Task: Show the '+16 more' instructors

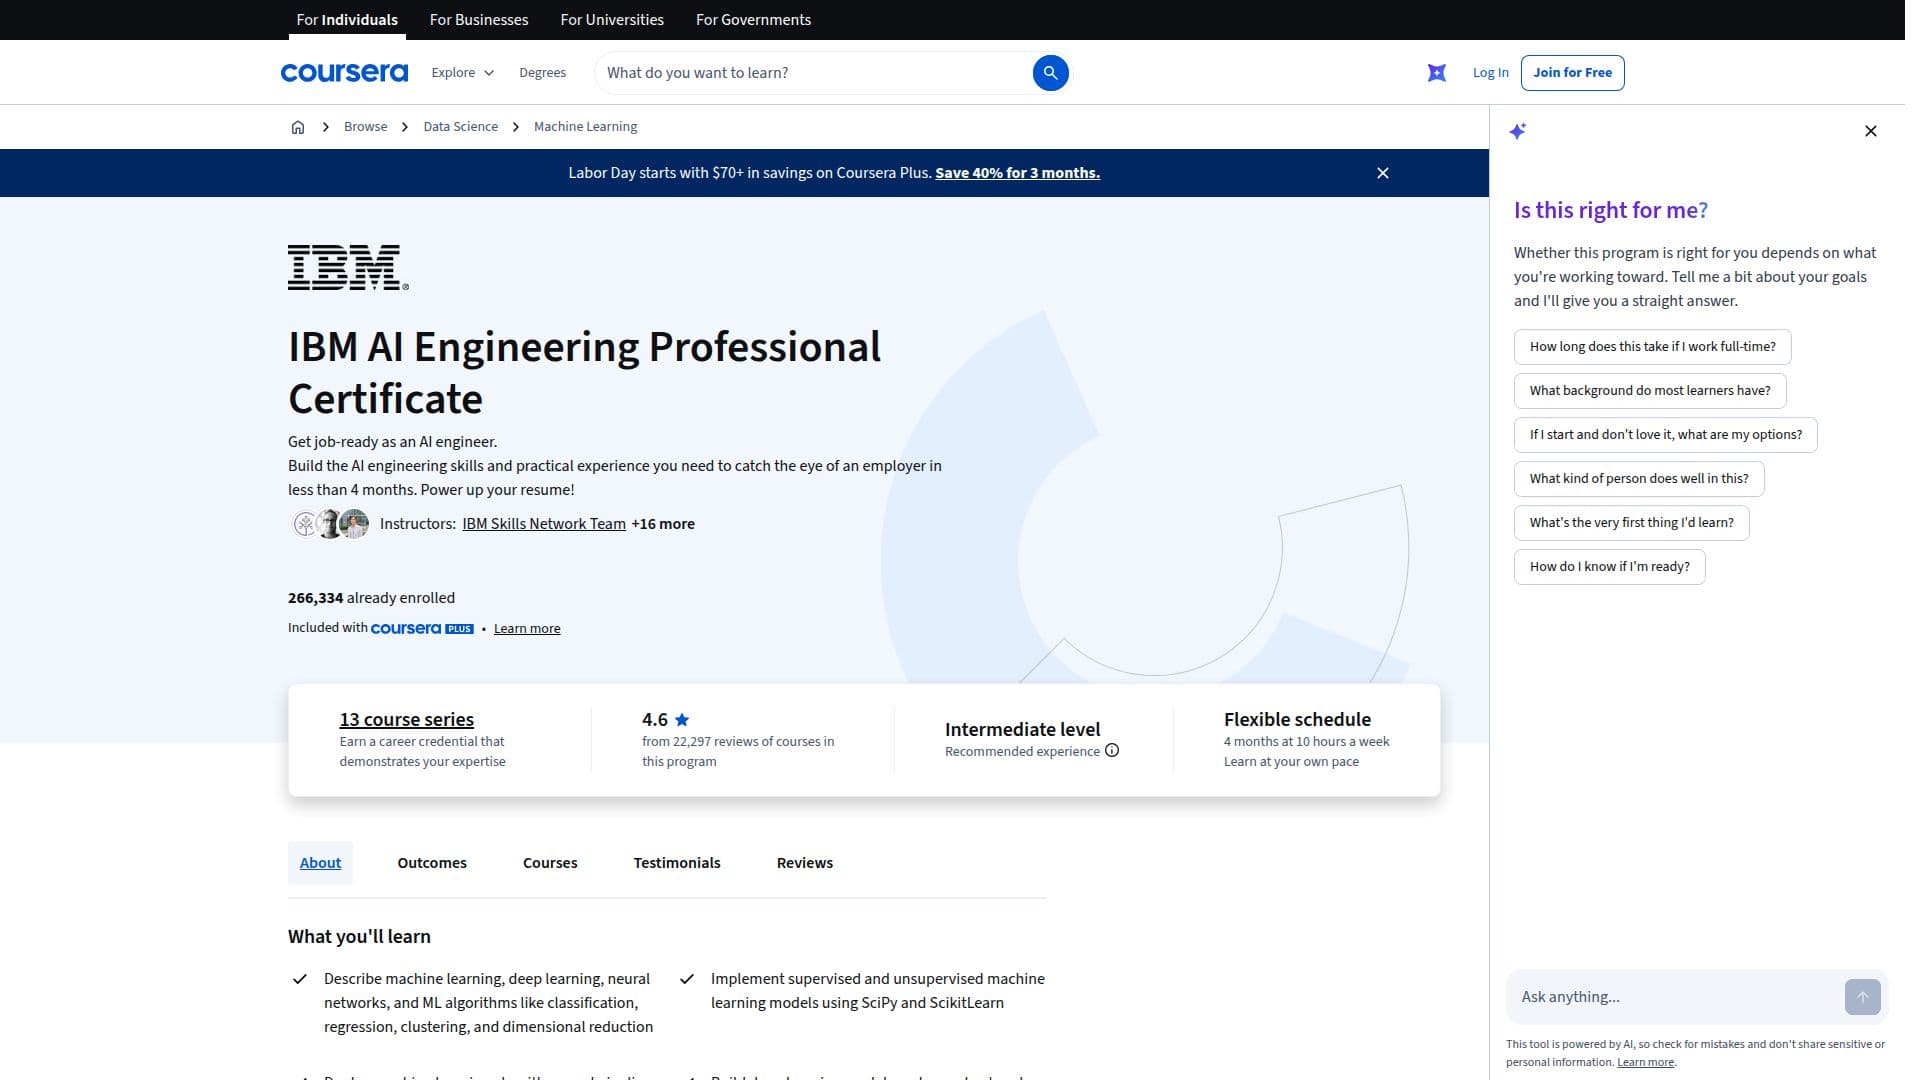Action: coord(663,524)
